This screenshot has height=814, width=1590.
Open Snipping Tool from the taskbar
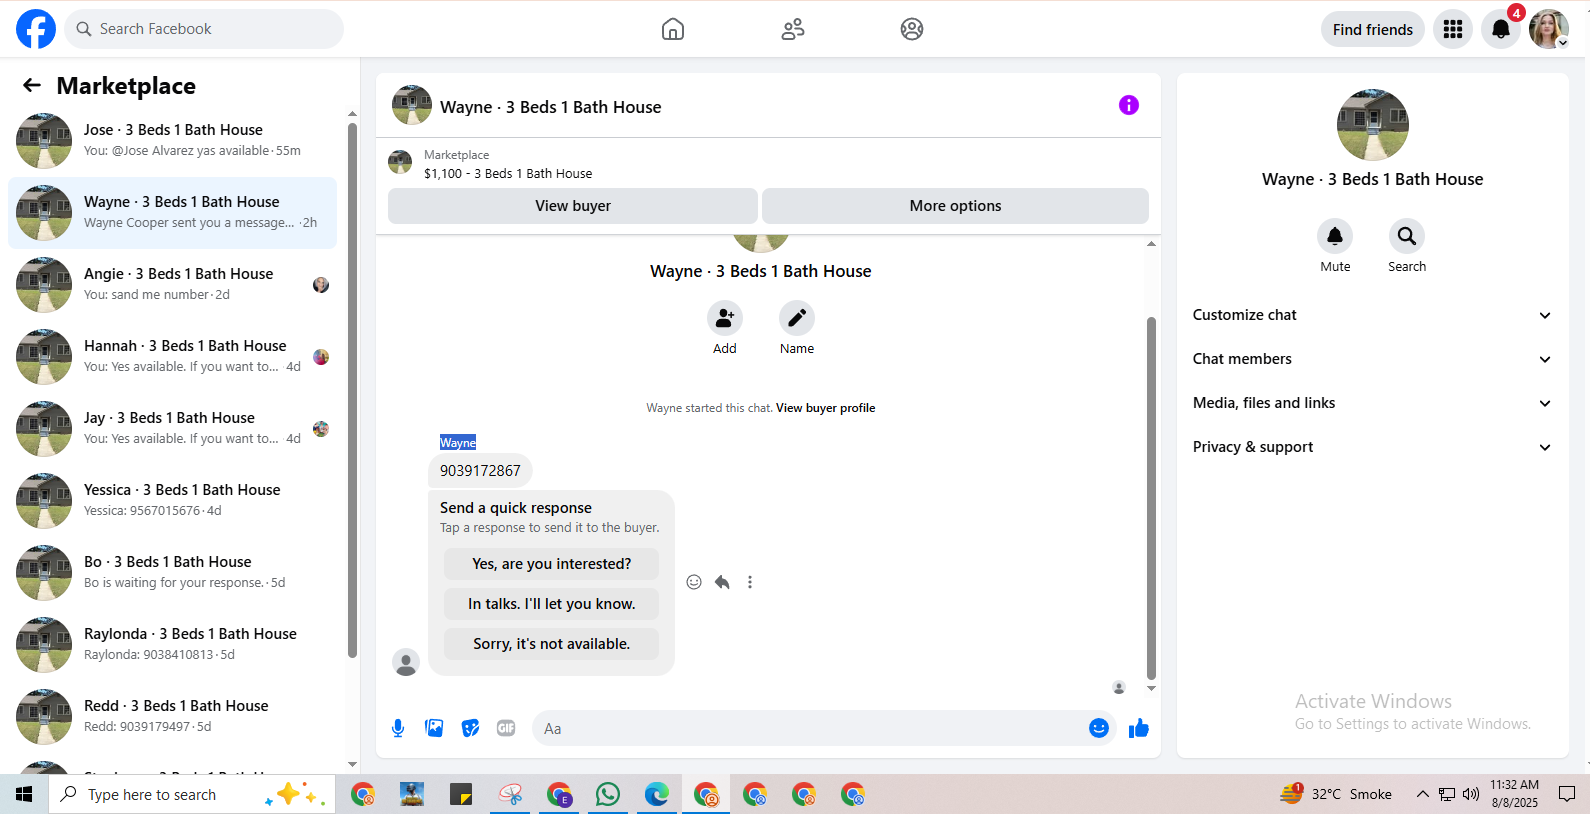coord(510,795)
